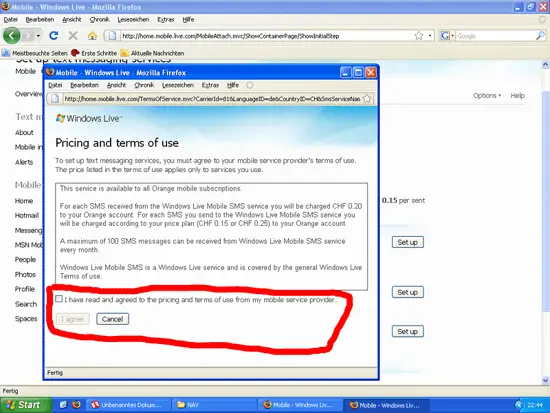Image resolution: width=550 pixels, height=413 pixels.
Task: Click bookmark star in popup address bar
Action: coord(367,99)
